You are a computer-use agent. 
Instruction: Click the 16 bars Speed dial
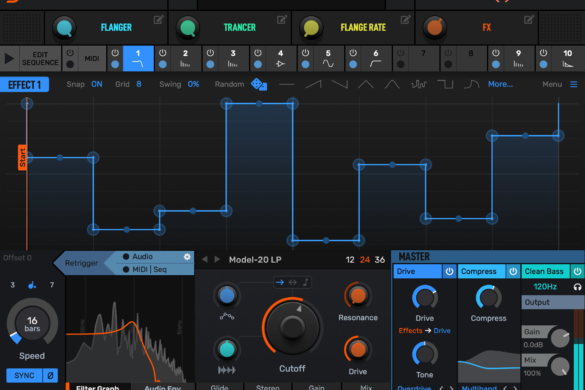32,323
